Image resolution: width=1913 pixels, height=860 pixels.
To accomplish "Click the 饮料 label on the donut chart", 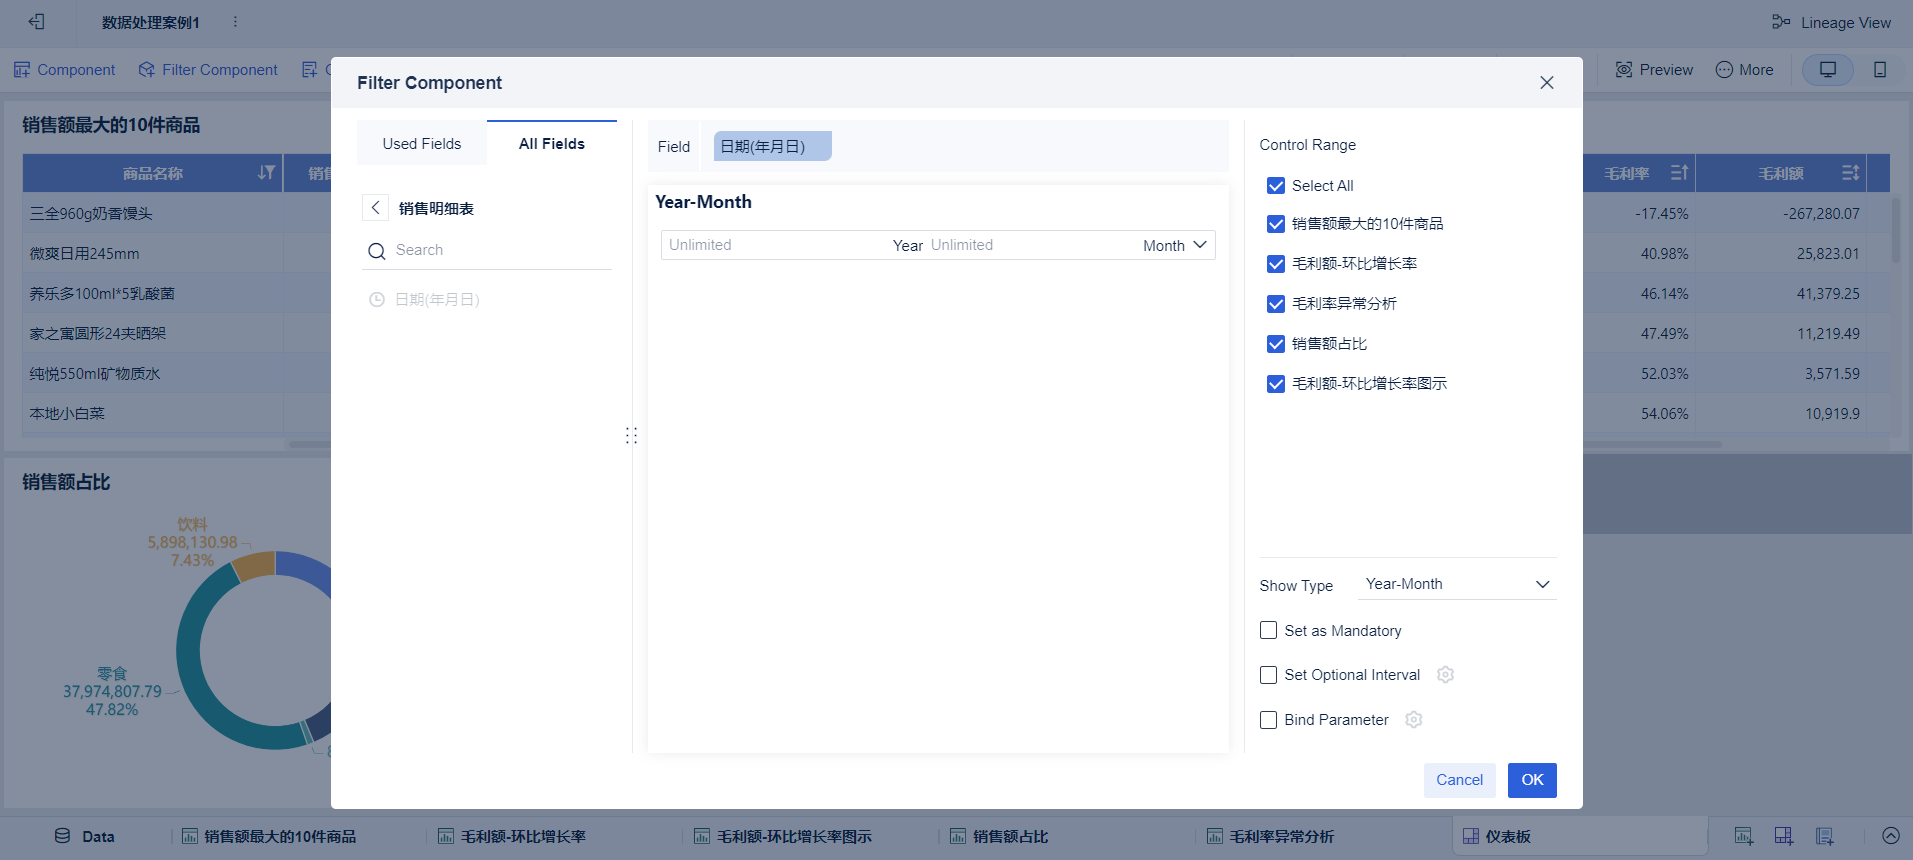I will (192, 524).
